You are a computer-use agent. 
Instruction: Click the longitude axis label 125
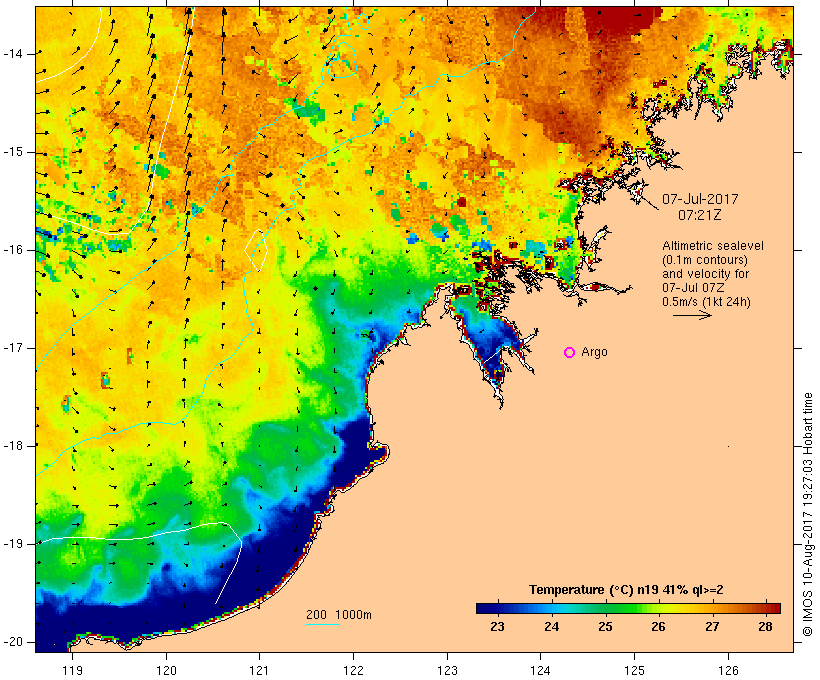[x=635, y=670]
